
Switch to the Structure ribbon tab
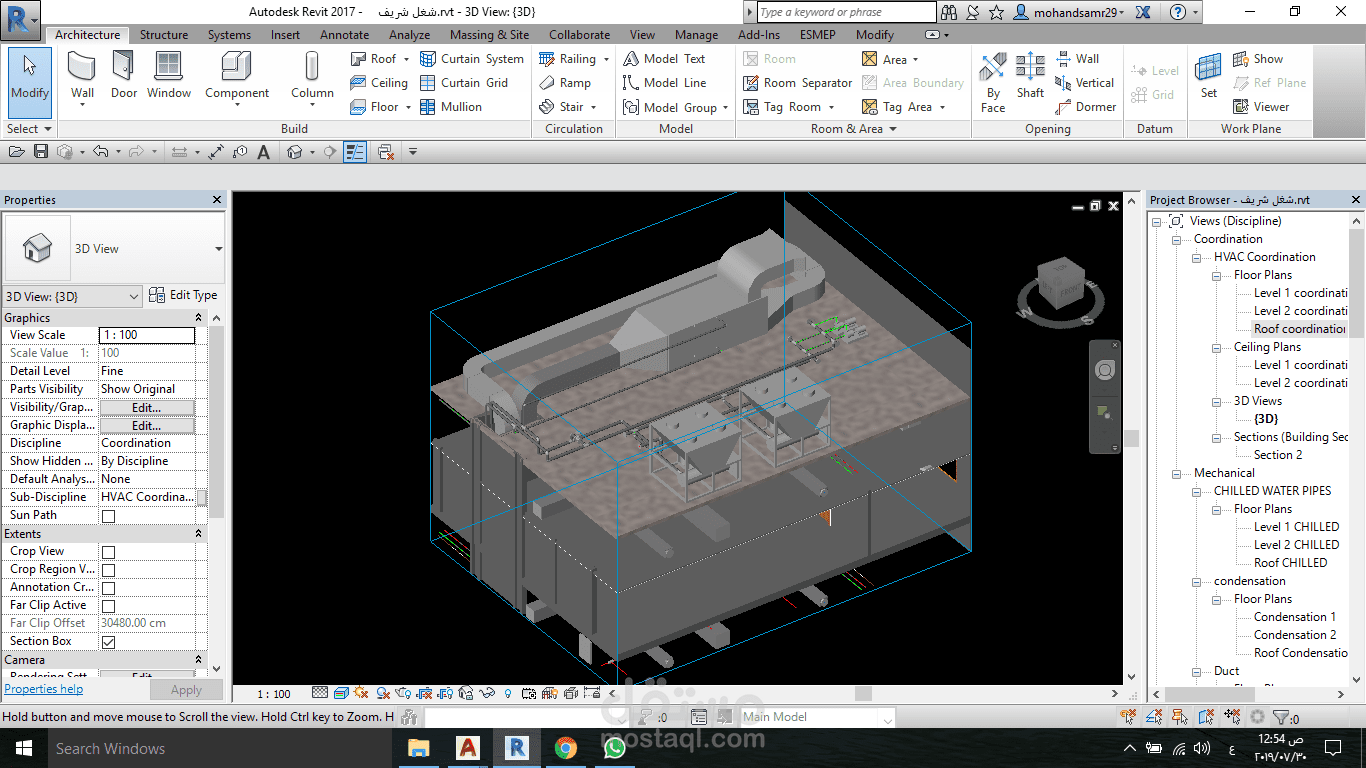coord(164,35)
